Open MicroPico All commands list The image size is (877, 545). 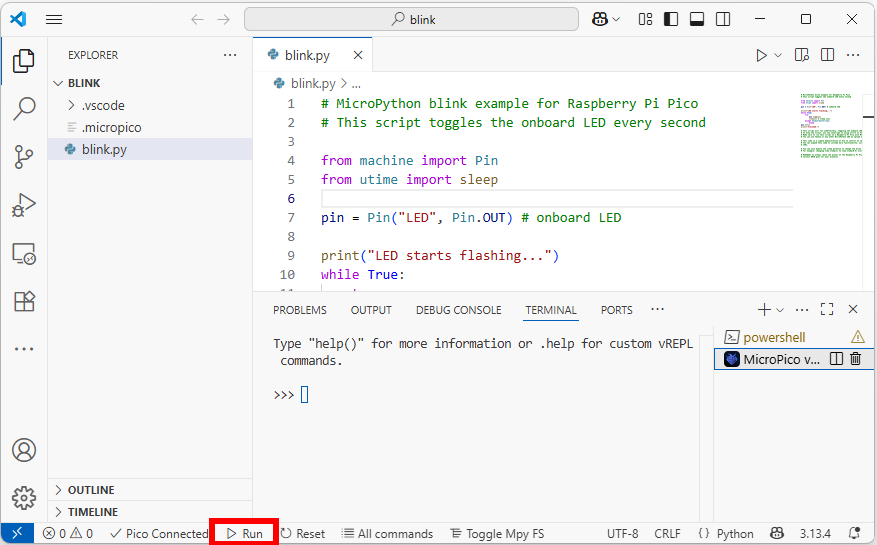tap(388, 534)
